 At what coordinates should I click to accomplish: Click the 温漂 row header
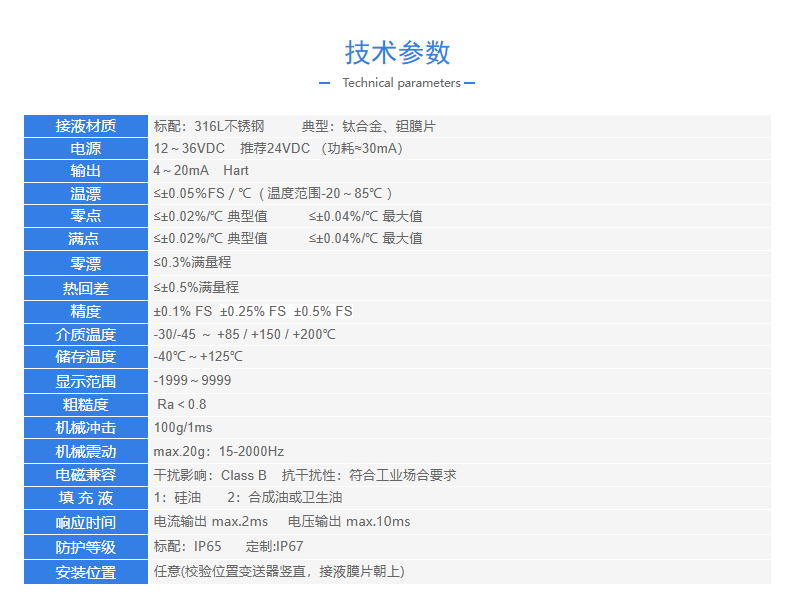(86, 194)
